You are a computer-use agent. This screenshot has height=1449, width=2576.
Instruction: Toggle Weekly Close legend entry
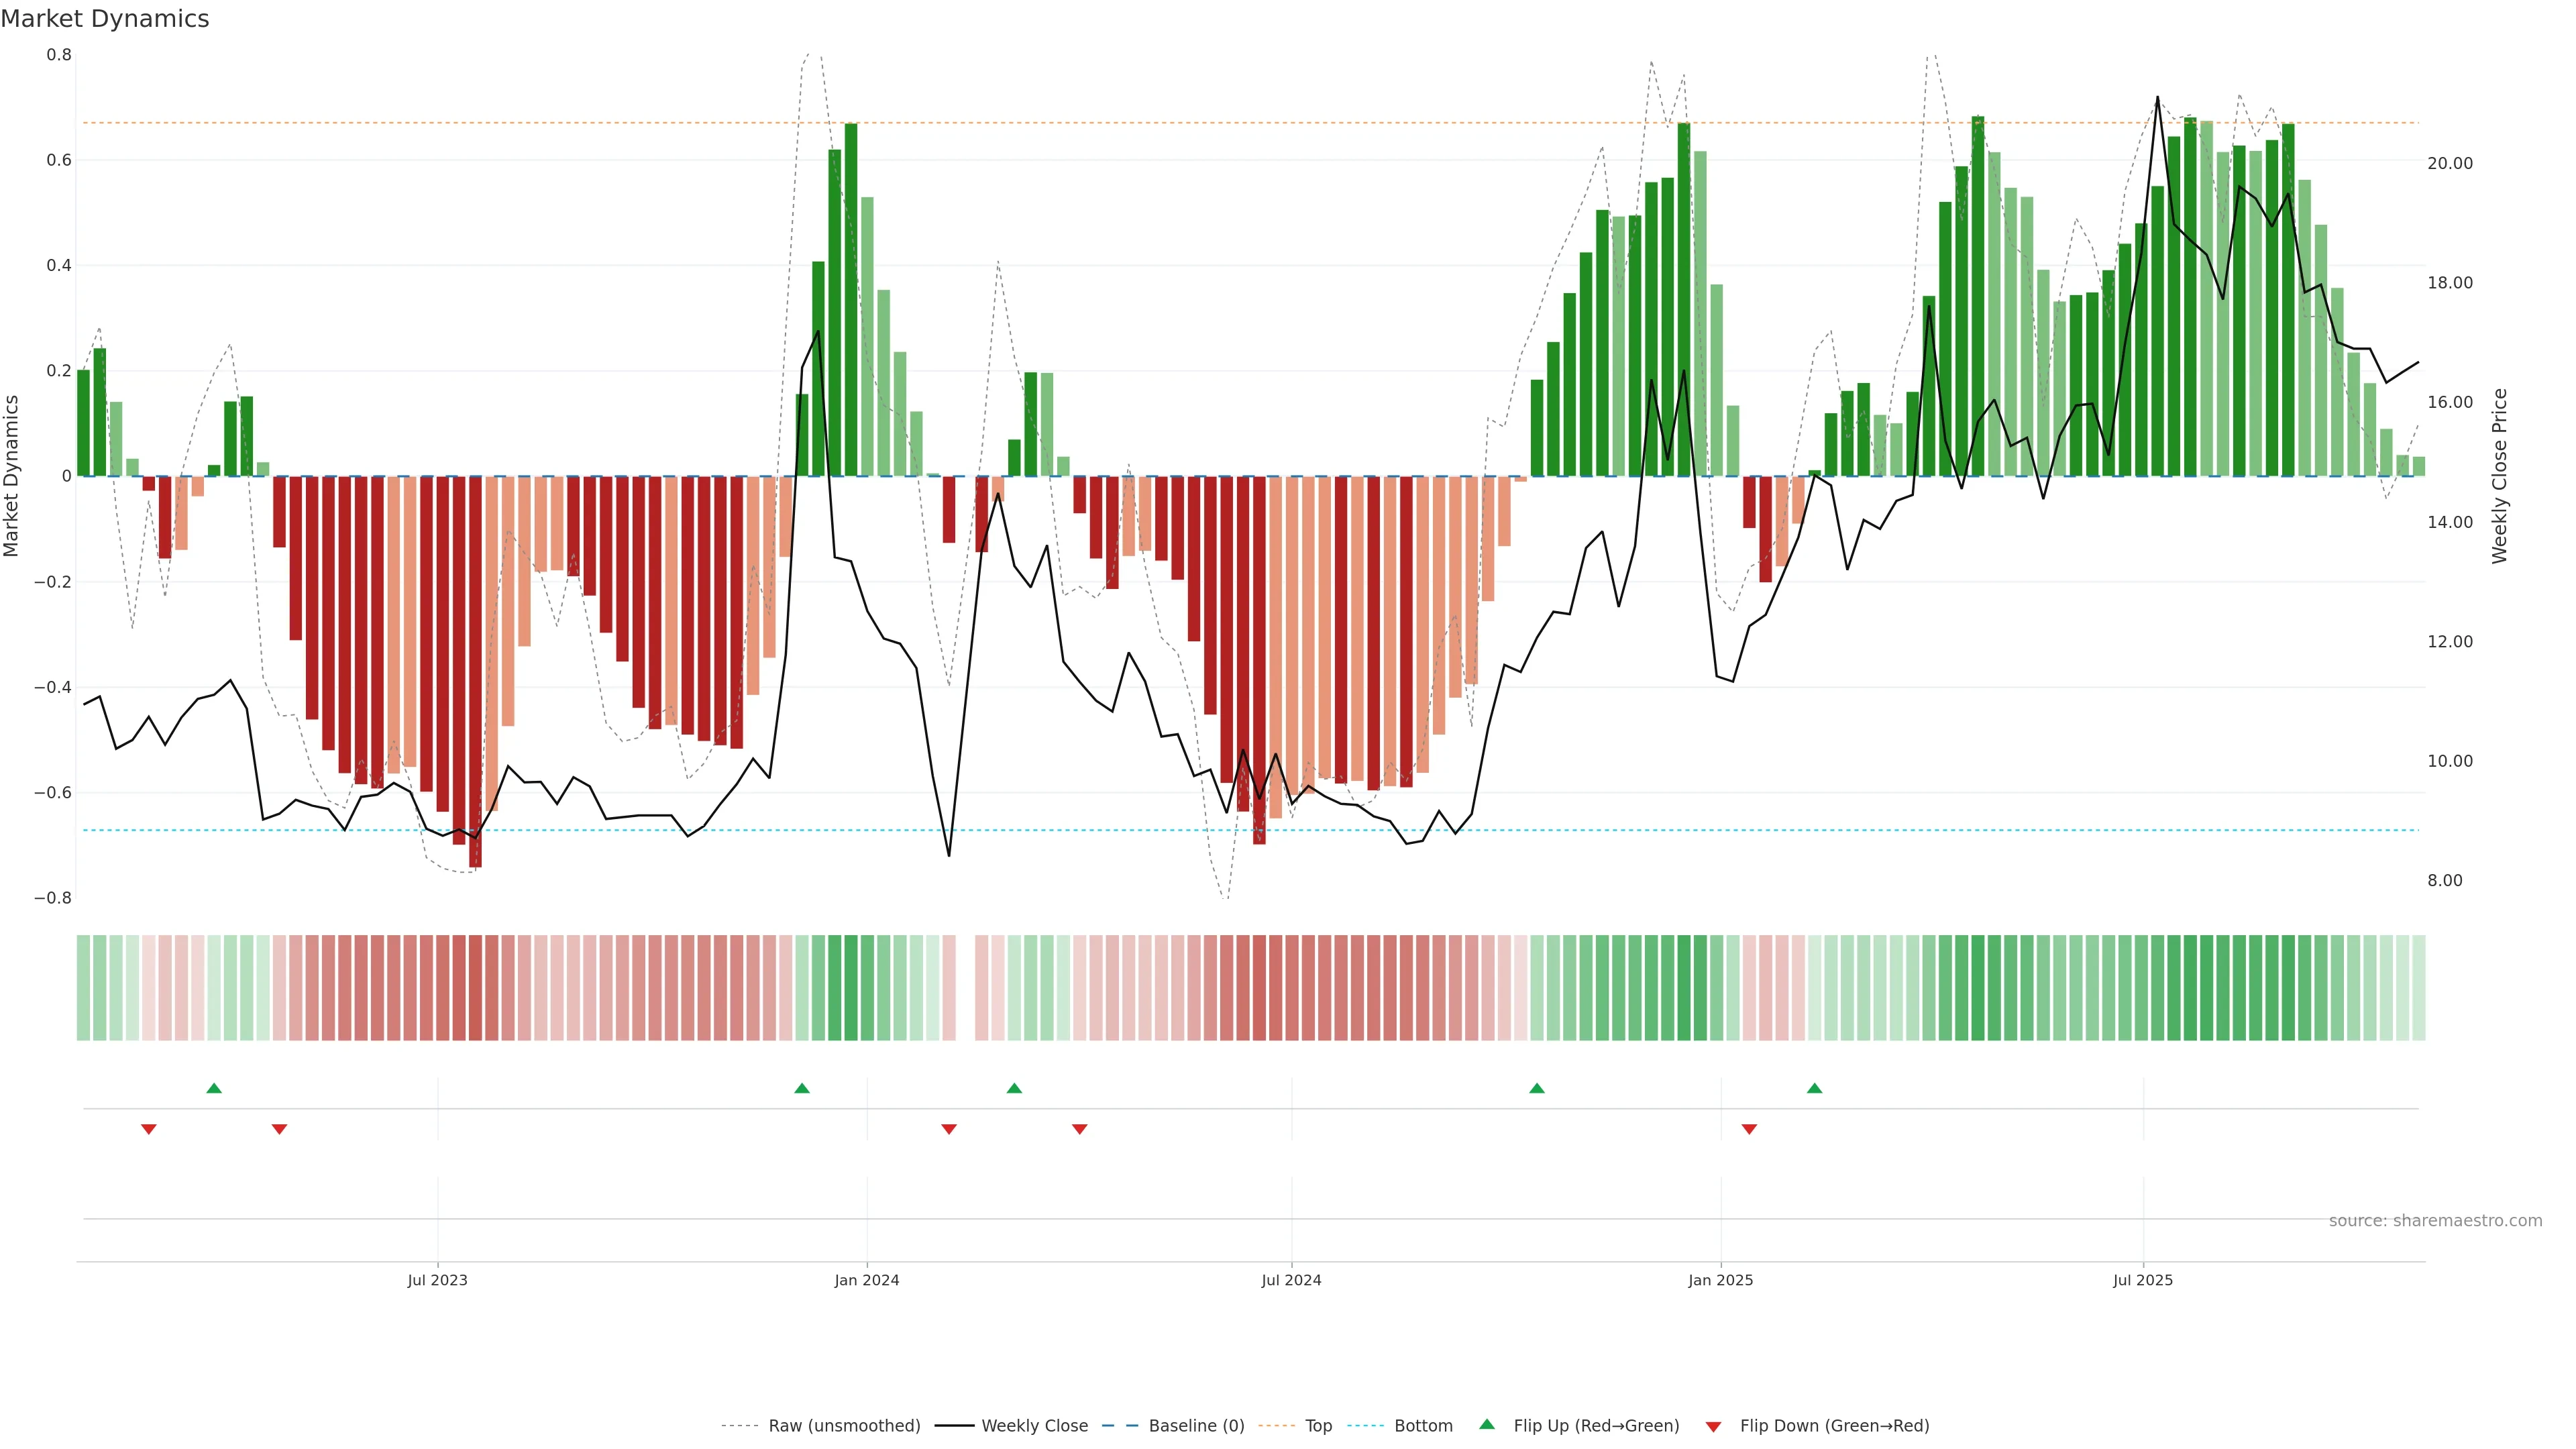tap(1034, 1426)
